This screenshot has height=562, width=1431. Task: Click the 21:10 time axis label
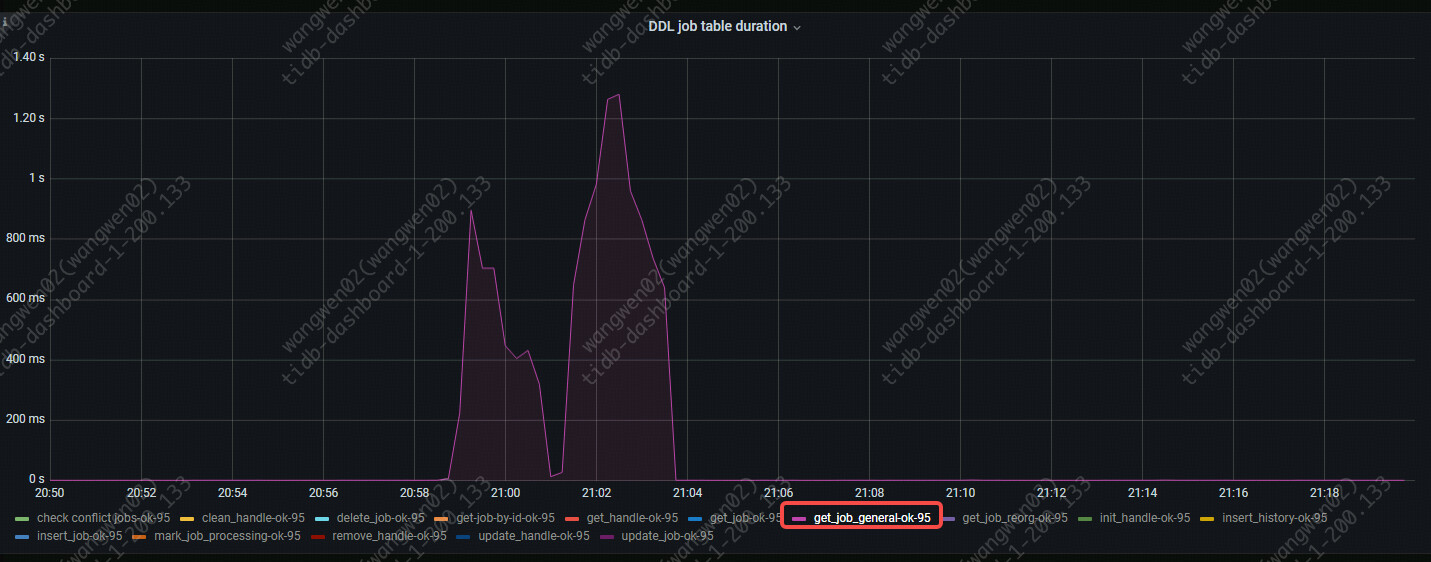(x=960, y=494)
